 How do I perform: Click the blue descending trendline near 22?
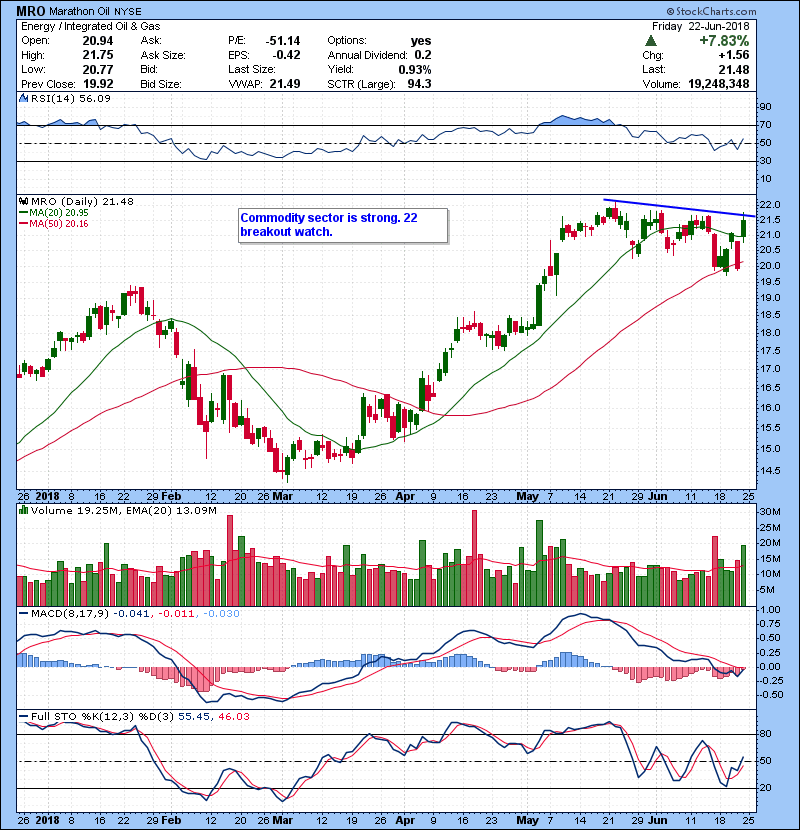679,208
